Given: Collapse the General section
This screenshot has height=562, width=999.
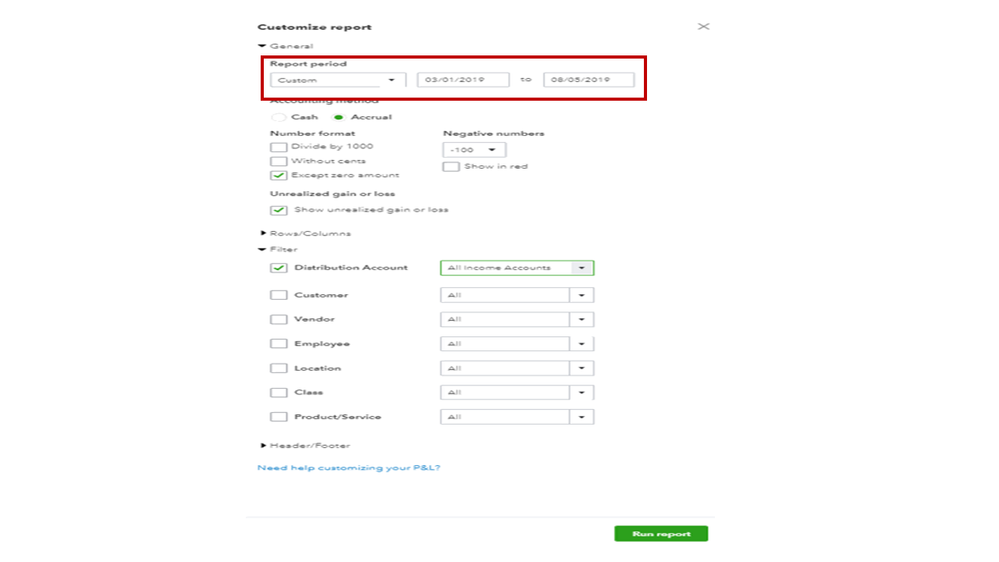Looking at the screenshot, I should (263, 46).
